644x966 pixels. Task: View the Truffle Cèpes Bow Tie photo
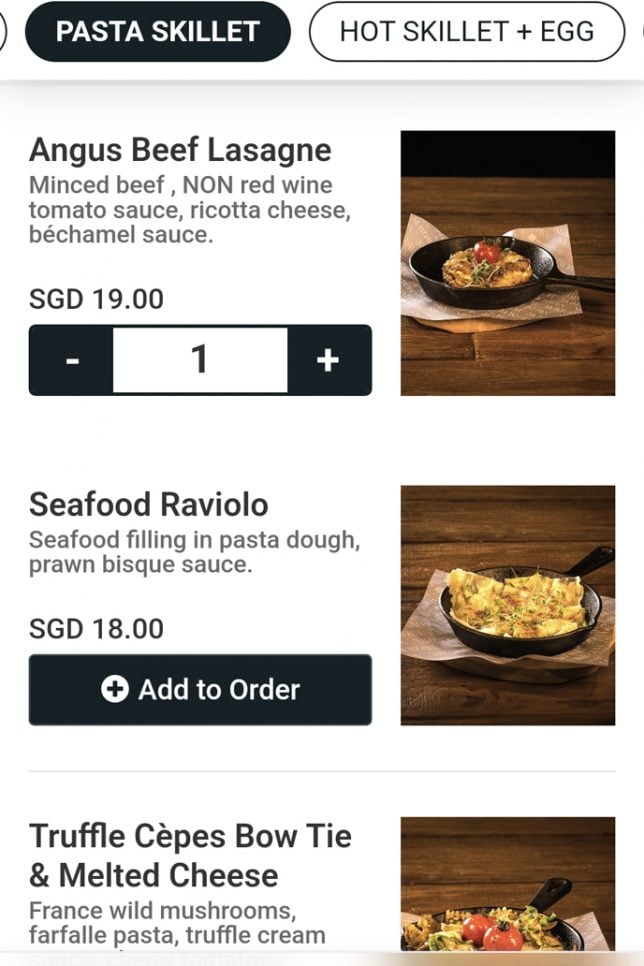point(507,885)
